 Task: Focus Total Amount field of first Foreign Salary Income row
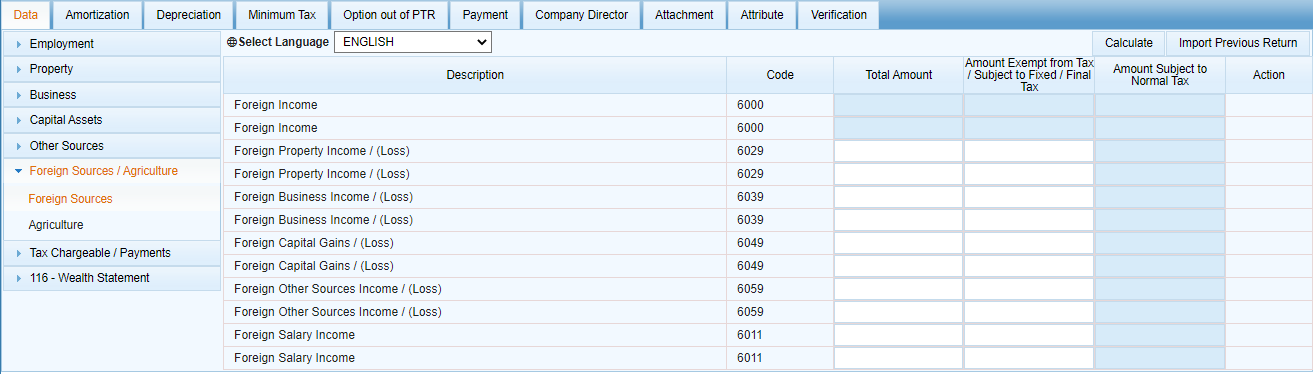point(898,335)
